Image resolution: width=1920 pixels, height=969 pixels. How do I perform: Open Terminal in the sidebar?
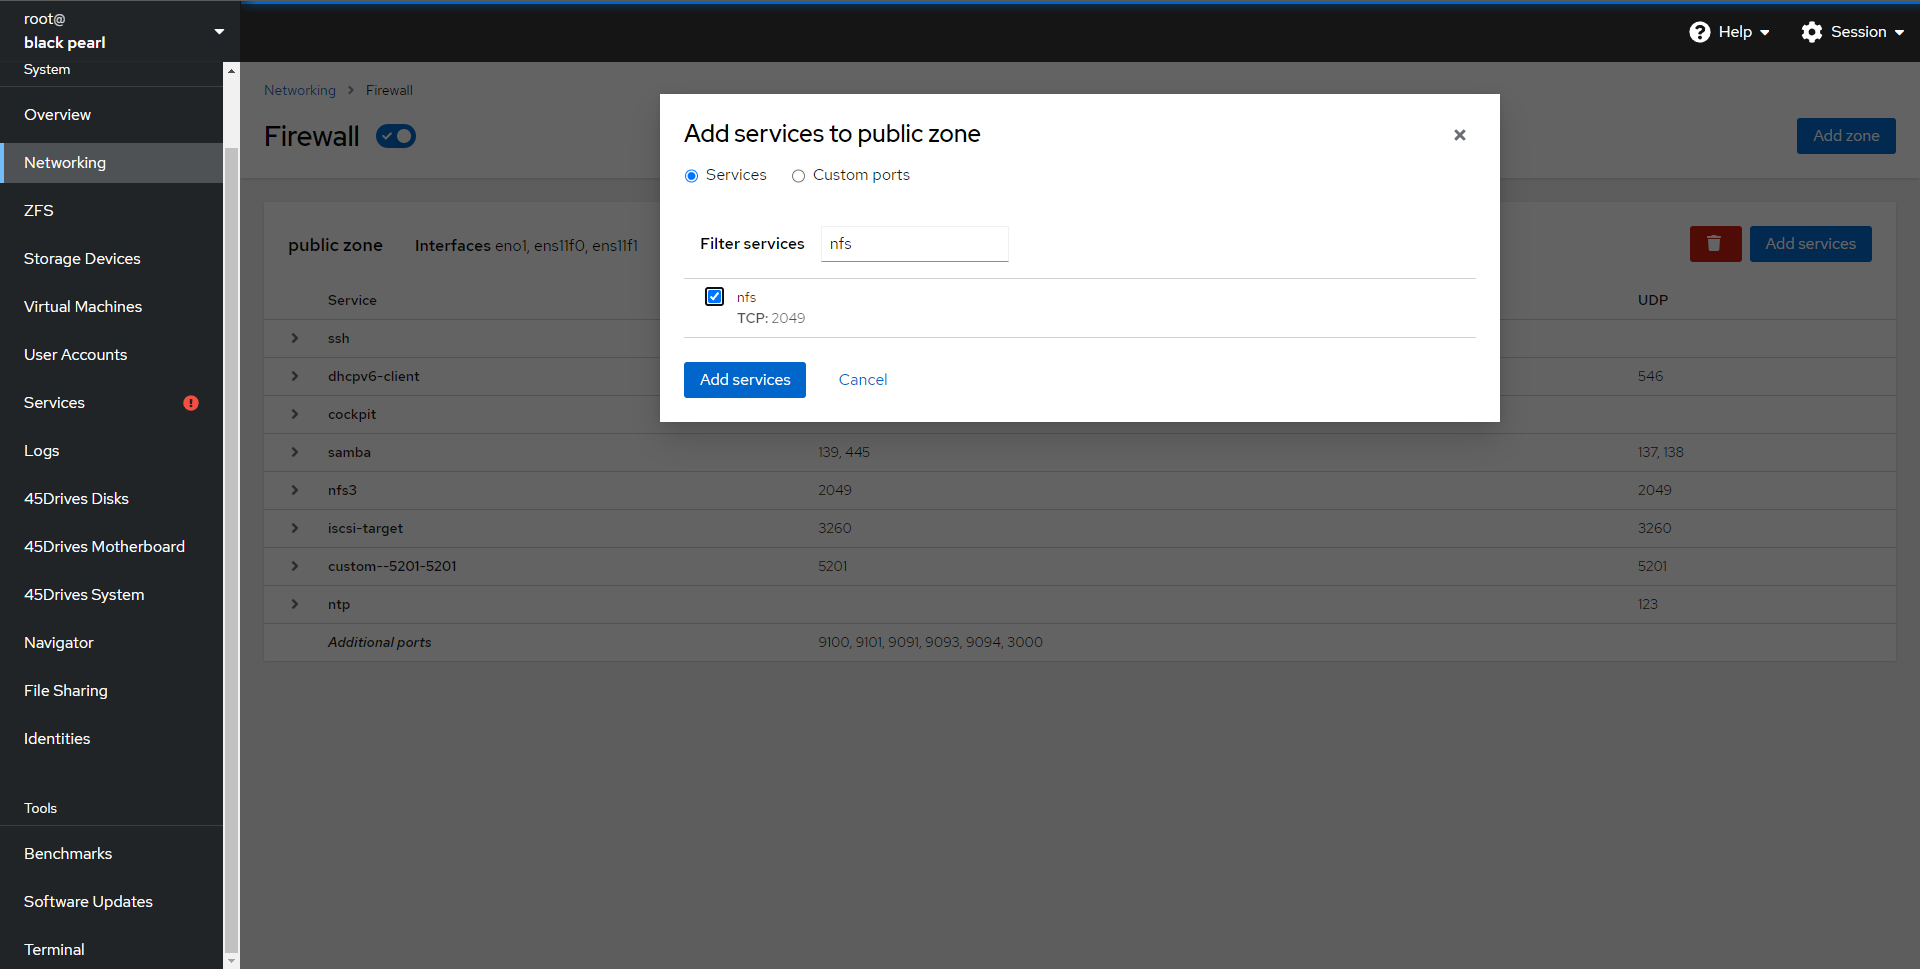(x=111, y=950)
